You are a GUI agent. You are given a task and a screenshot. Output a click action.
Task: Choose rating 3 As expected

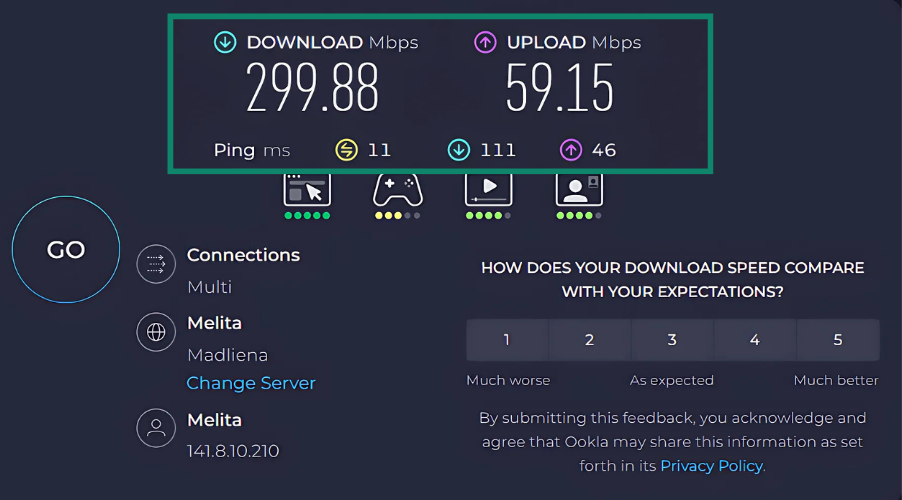[672, 340]
